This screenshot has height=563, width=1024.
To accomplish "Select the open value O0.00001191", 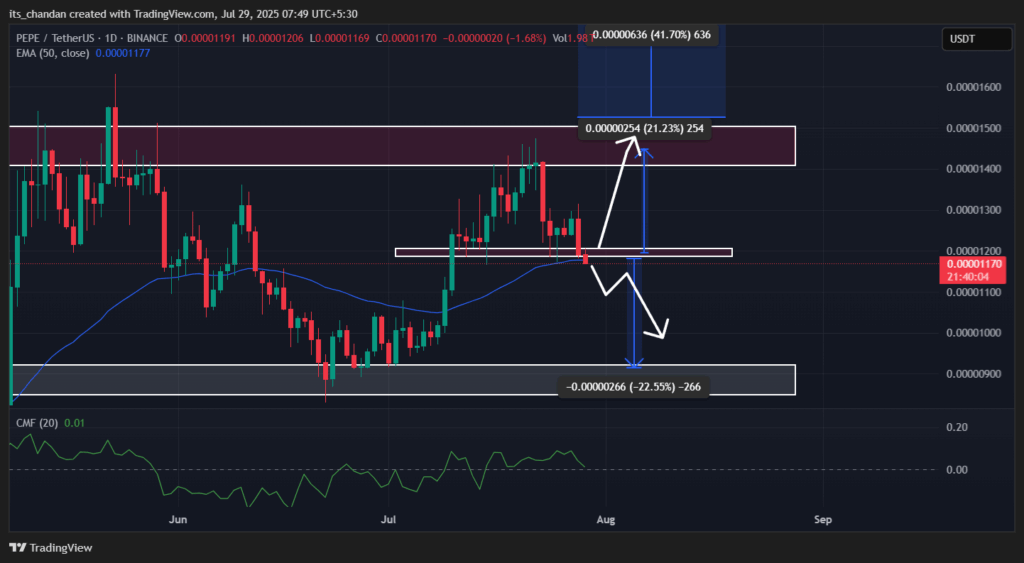I will 205,39.
